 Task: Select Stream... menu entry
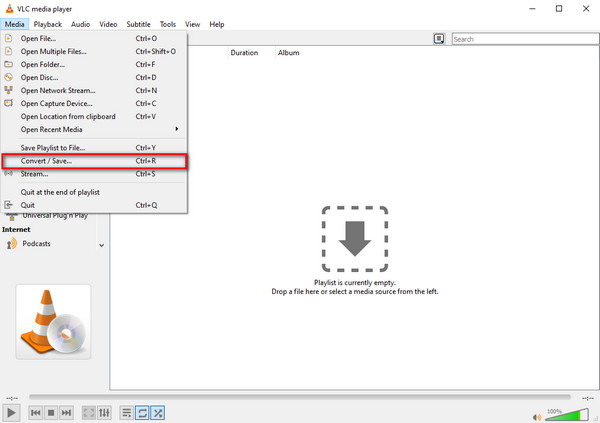94,174
